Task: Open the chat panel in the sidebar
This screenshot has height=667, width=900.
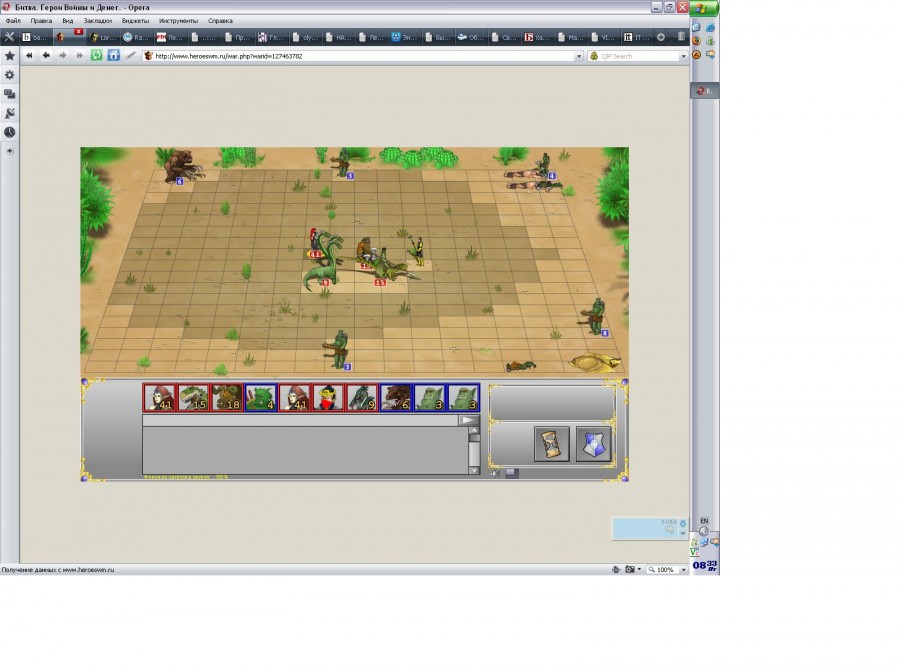Action: tap(10, 94)
